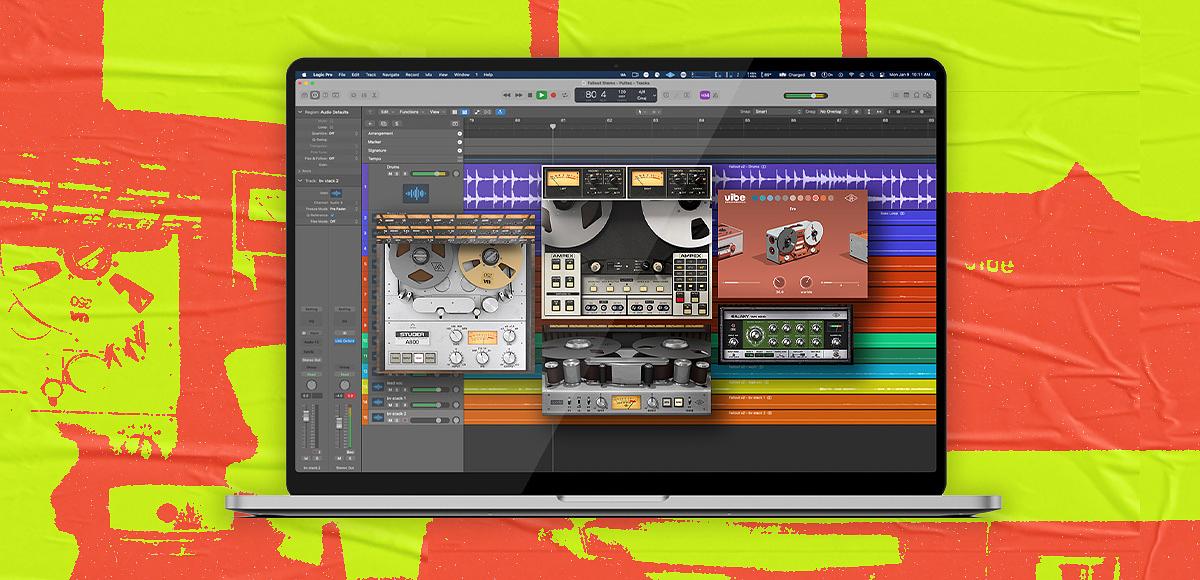Open the Drag No Overlap dropdown
Screen dimensions: 1200x580
[834, 112]
